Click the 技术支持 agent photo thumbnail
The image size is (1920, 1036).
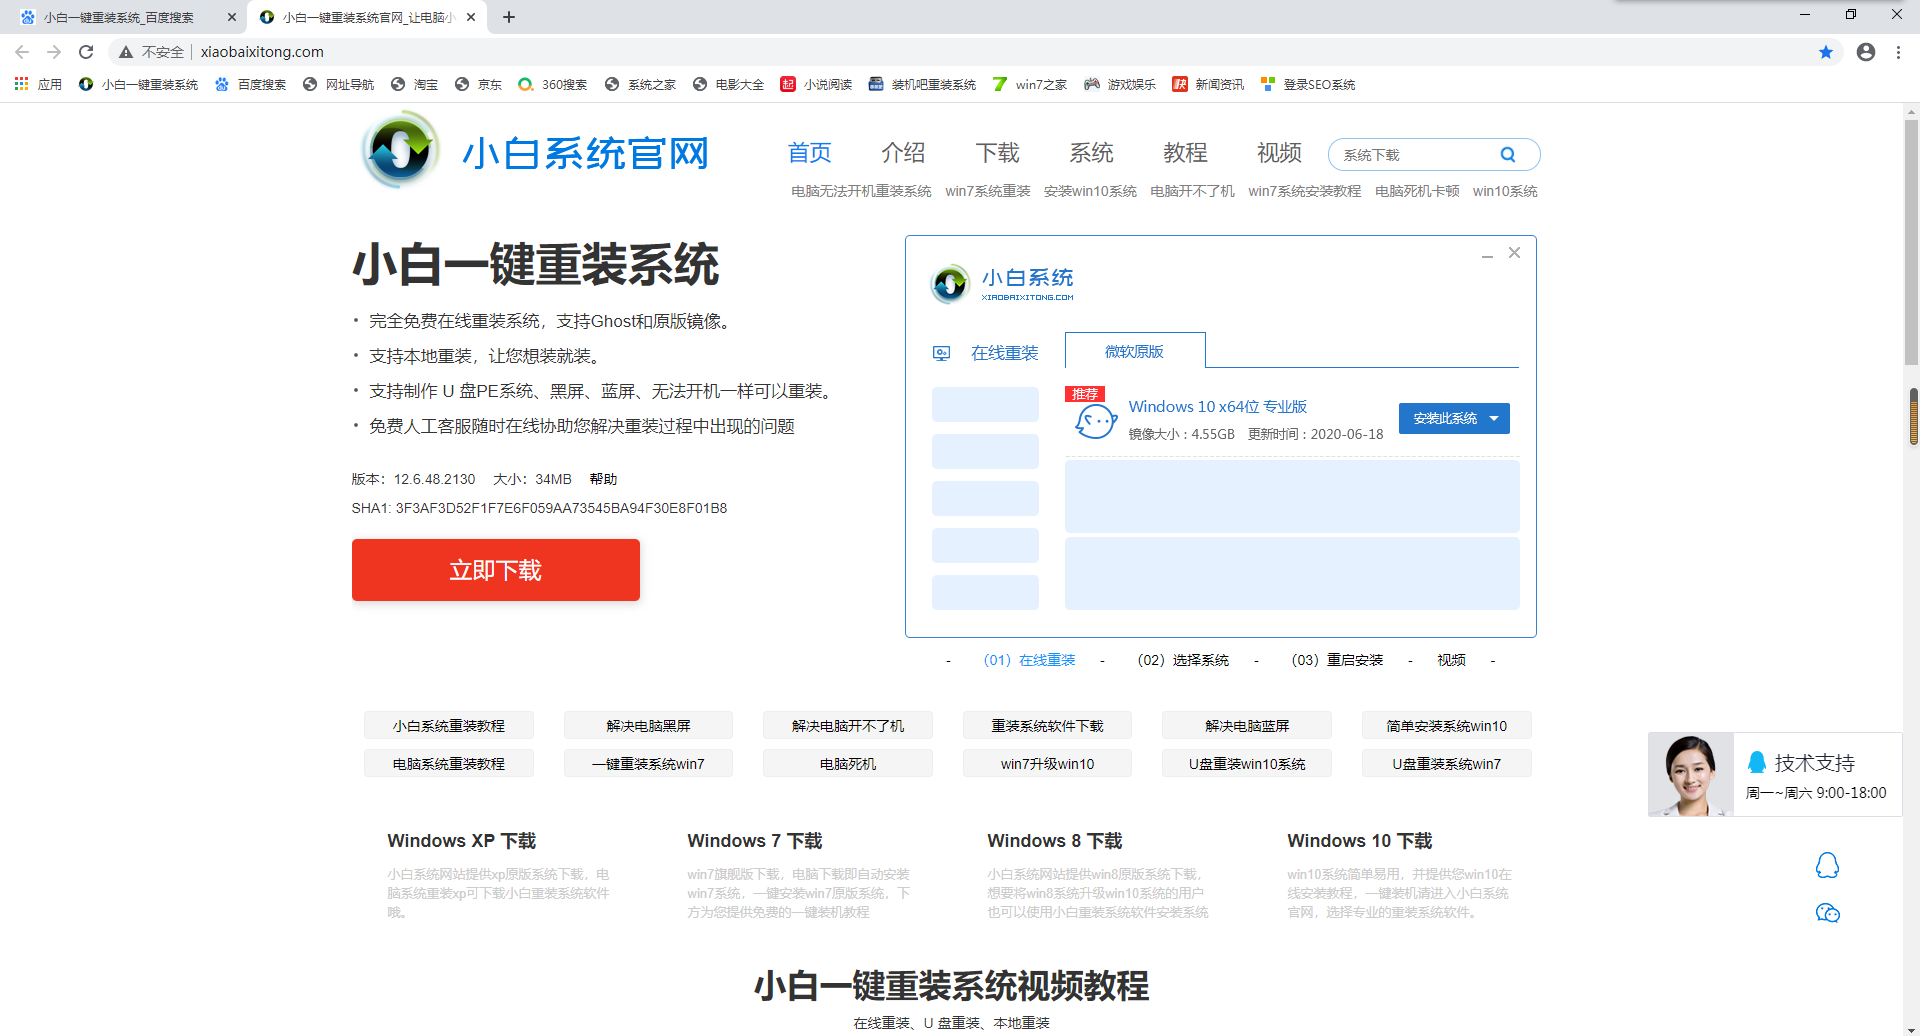[x=1690, y=775]
